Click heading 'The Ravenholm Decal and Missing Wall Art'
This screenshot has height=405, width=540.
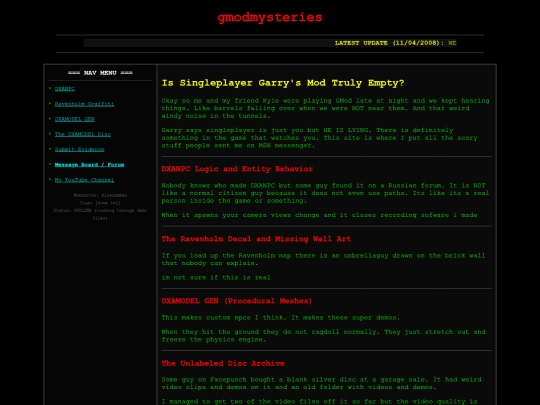pyautogui.click(x=256, y=239)
